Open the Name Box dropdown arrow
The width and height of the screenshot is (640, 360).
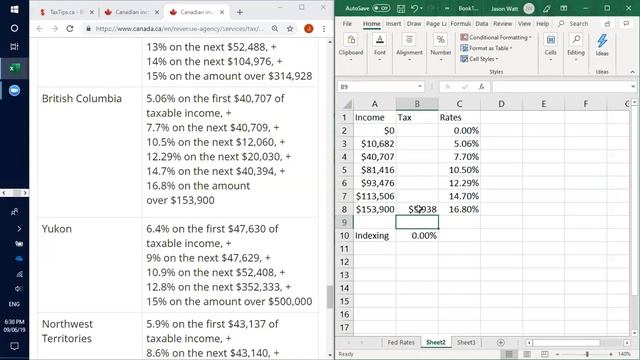[x=420, y=87]
